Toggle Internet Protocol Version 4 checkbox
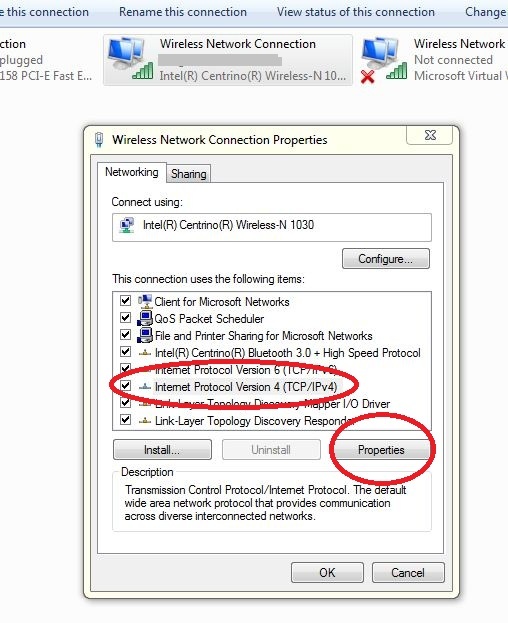The width and height of the screenshot is (508, 623). (x=126, y=386)
